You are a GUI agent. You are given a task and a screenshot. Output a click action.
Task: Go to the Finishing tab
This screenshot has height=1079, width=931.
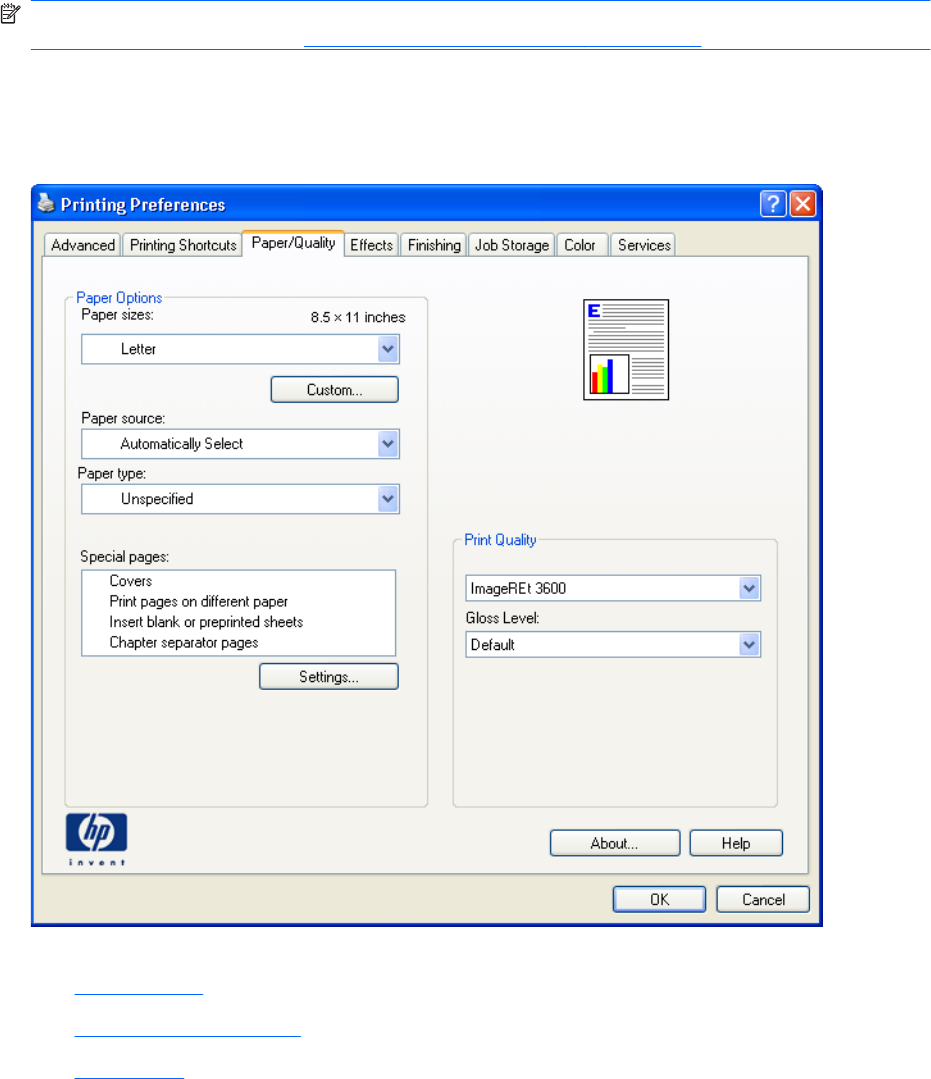434,245
